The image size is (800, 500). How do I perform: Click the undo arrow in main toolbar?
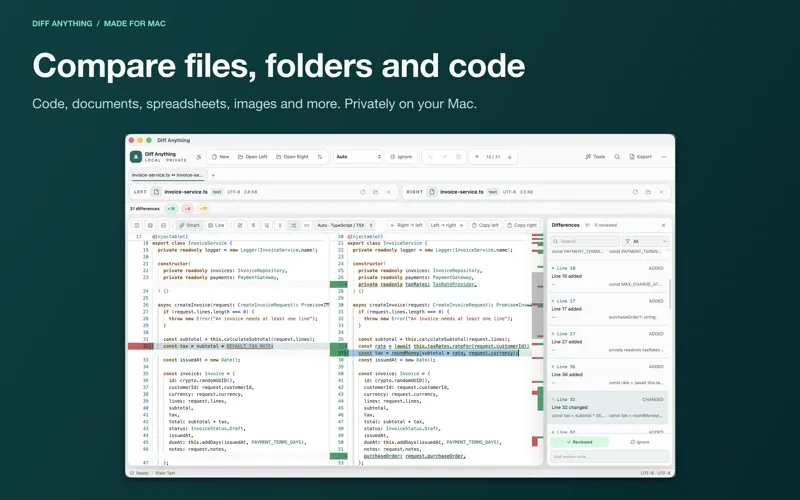tap(430, 157)
